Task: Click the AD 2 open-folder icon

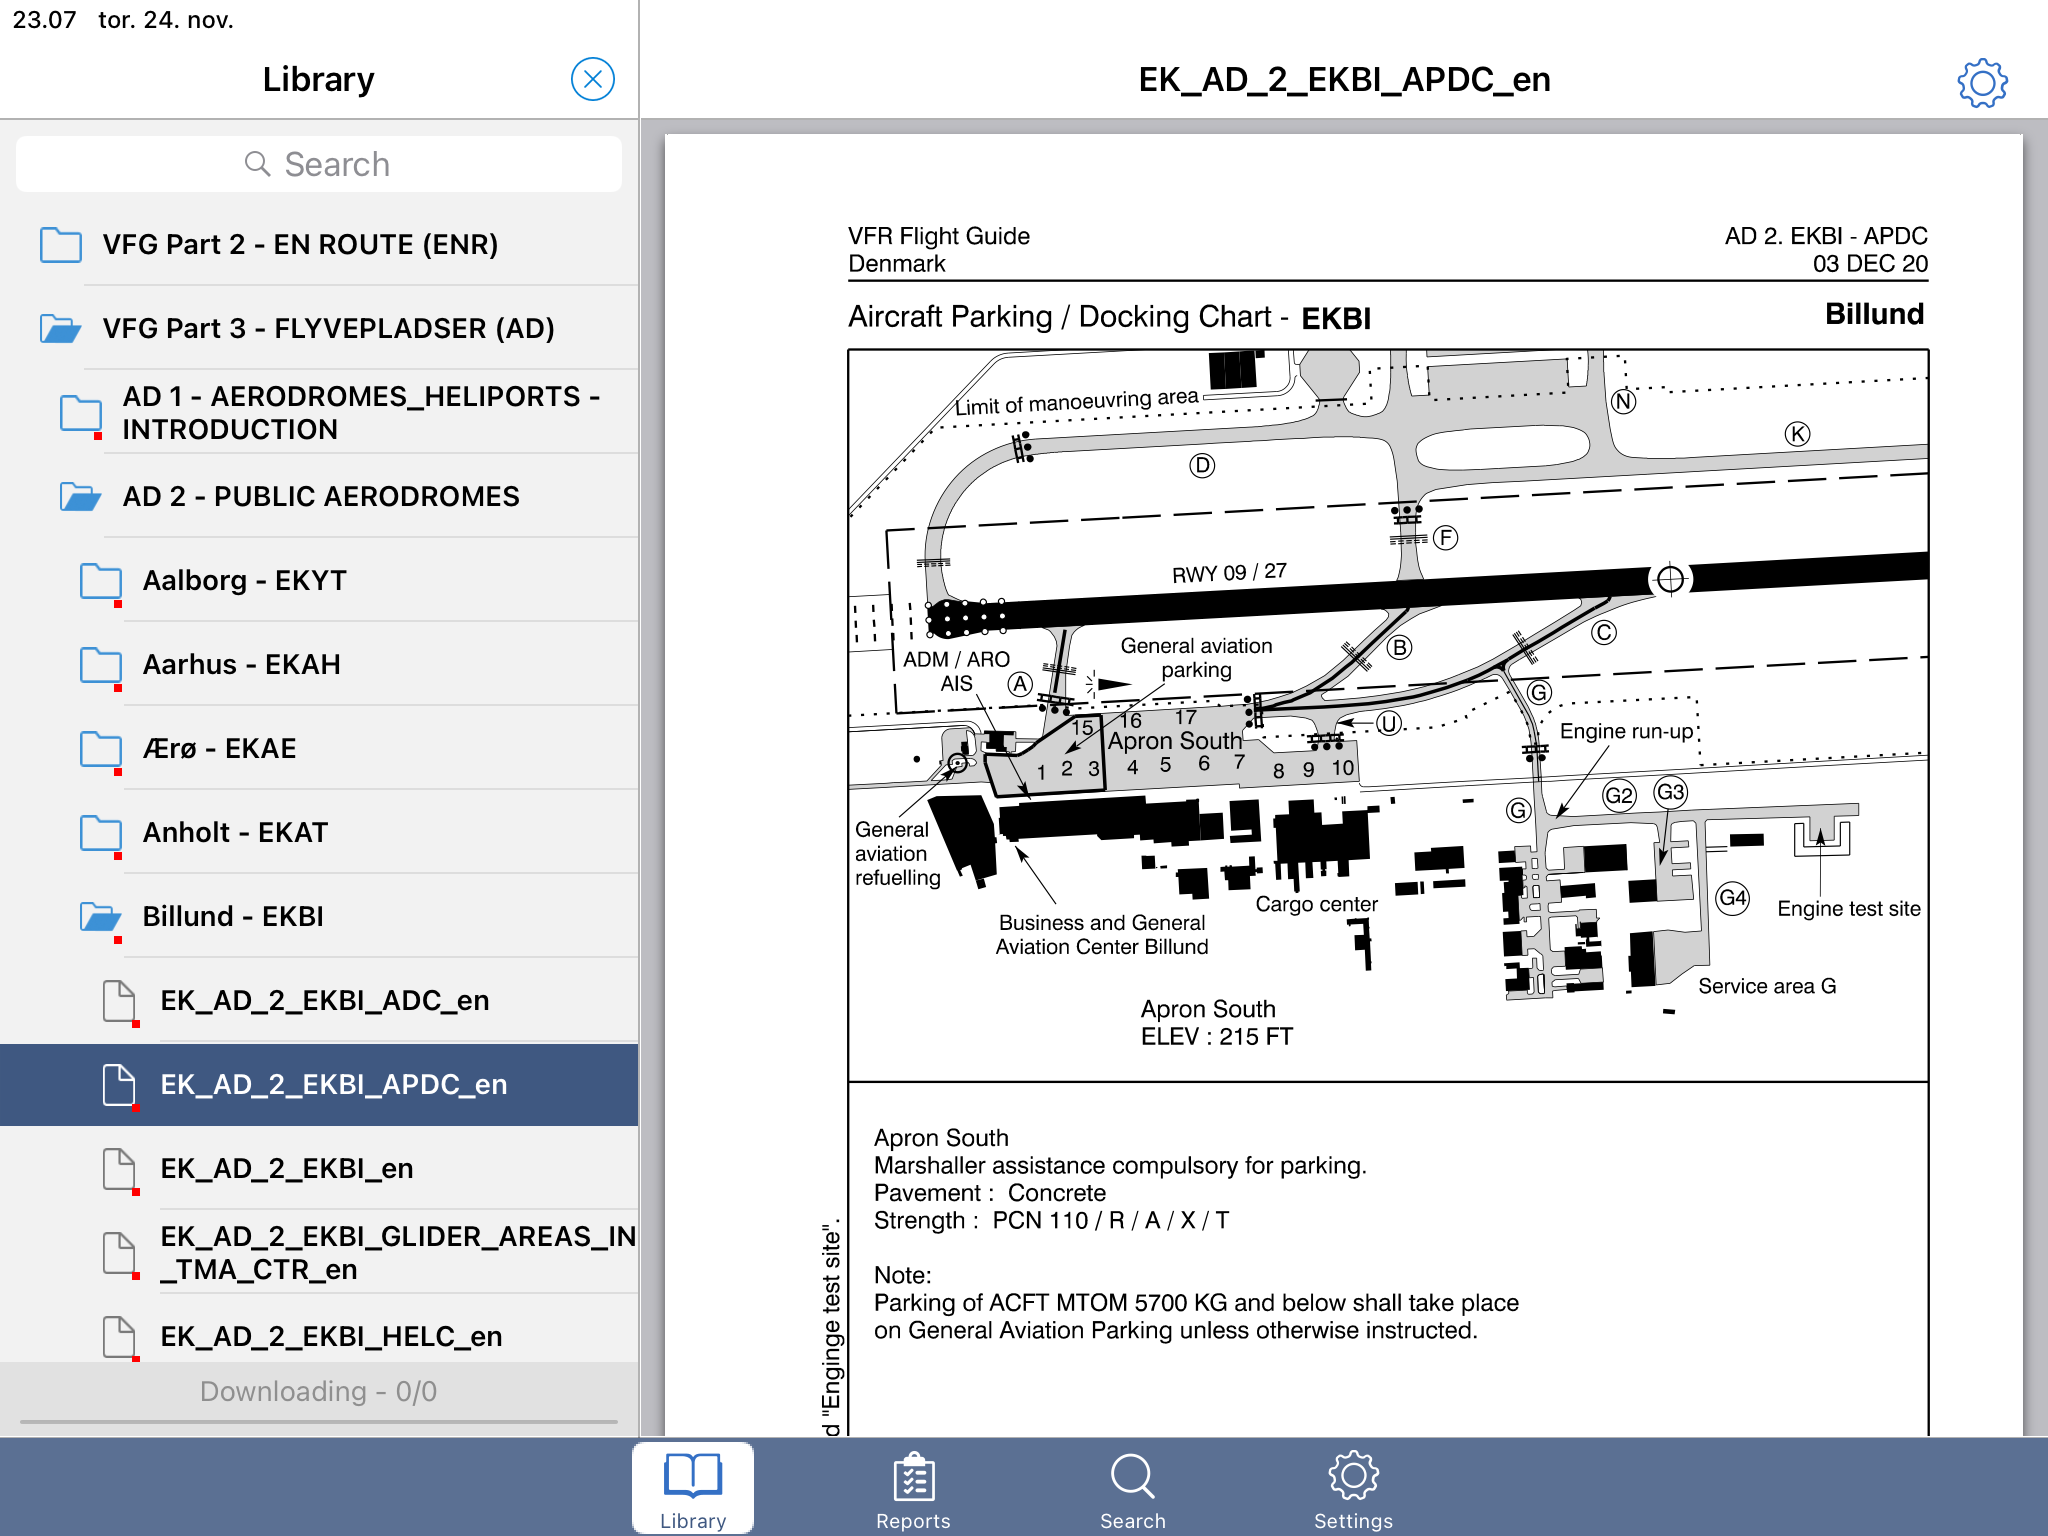Action: point(81,496)
